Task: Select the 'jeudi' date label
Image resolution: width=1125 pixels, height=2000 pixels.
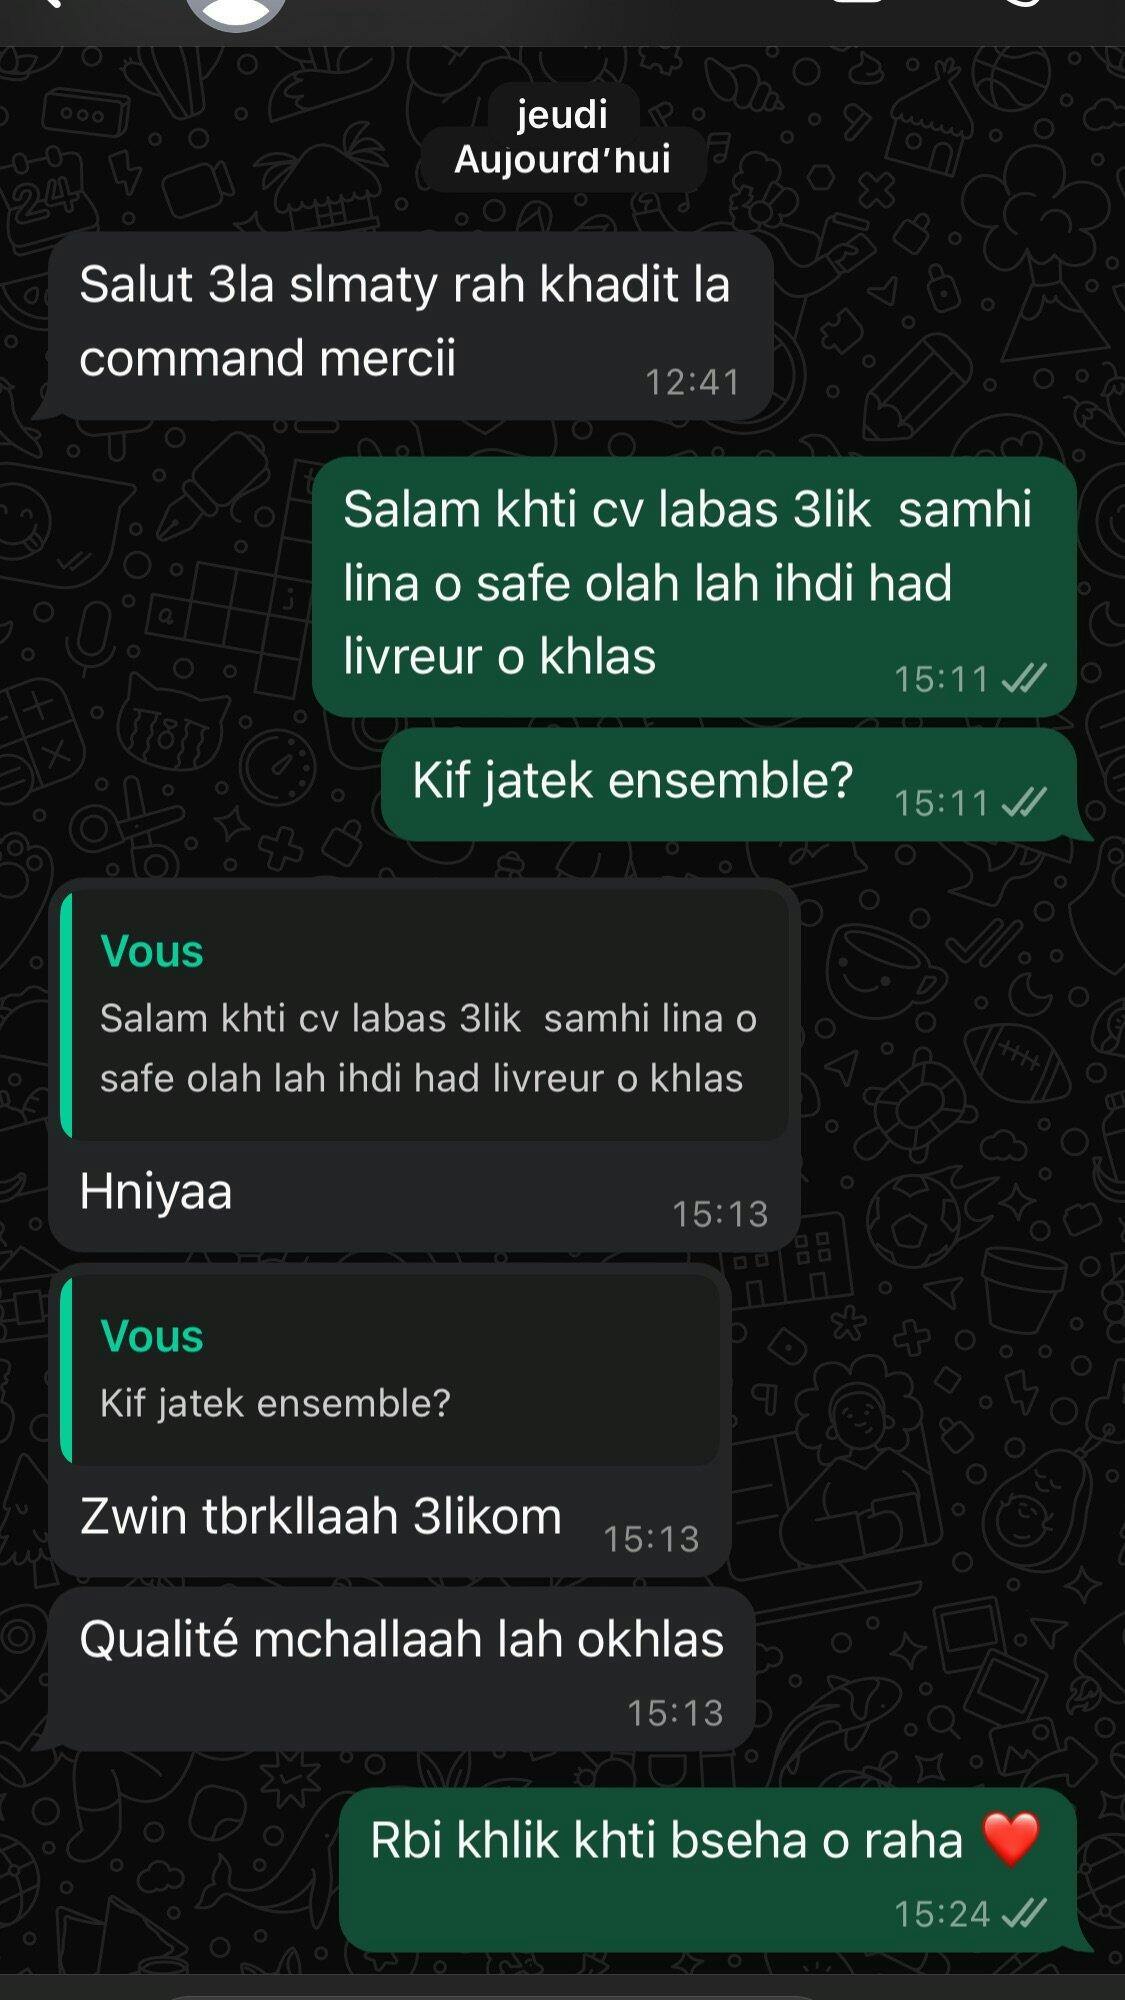Action: click(x=562, y=114)
